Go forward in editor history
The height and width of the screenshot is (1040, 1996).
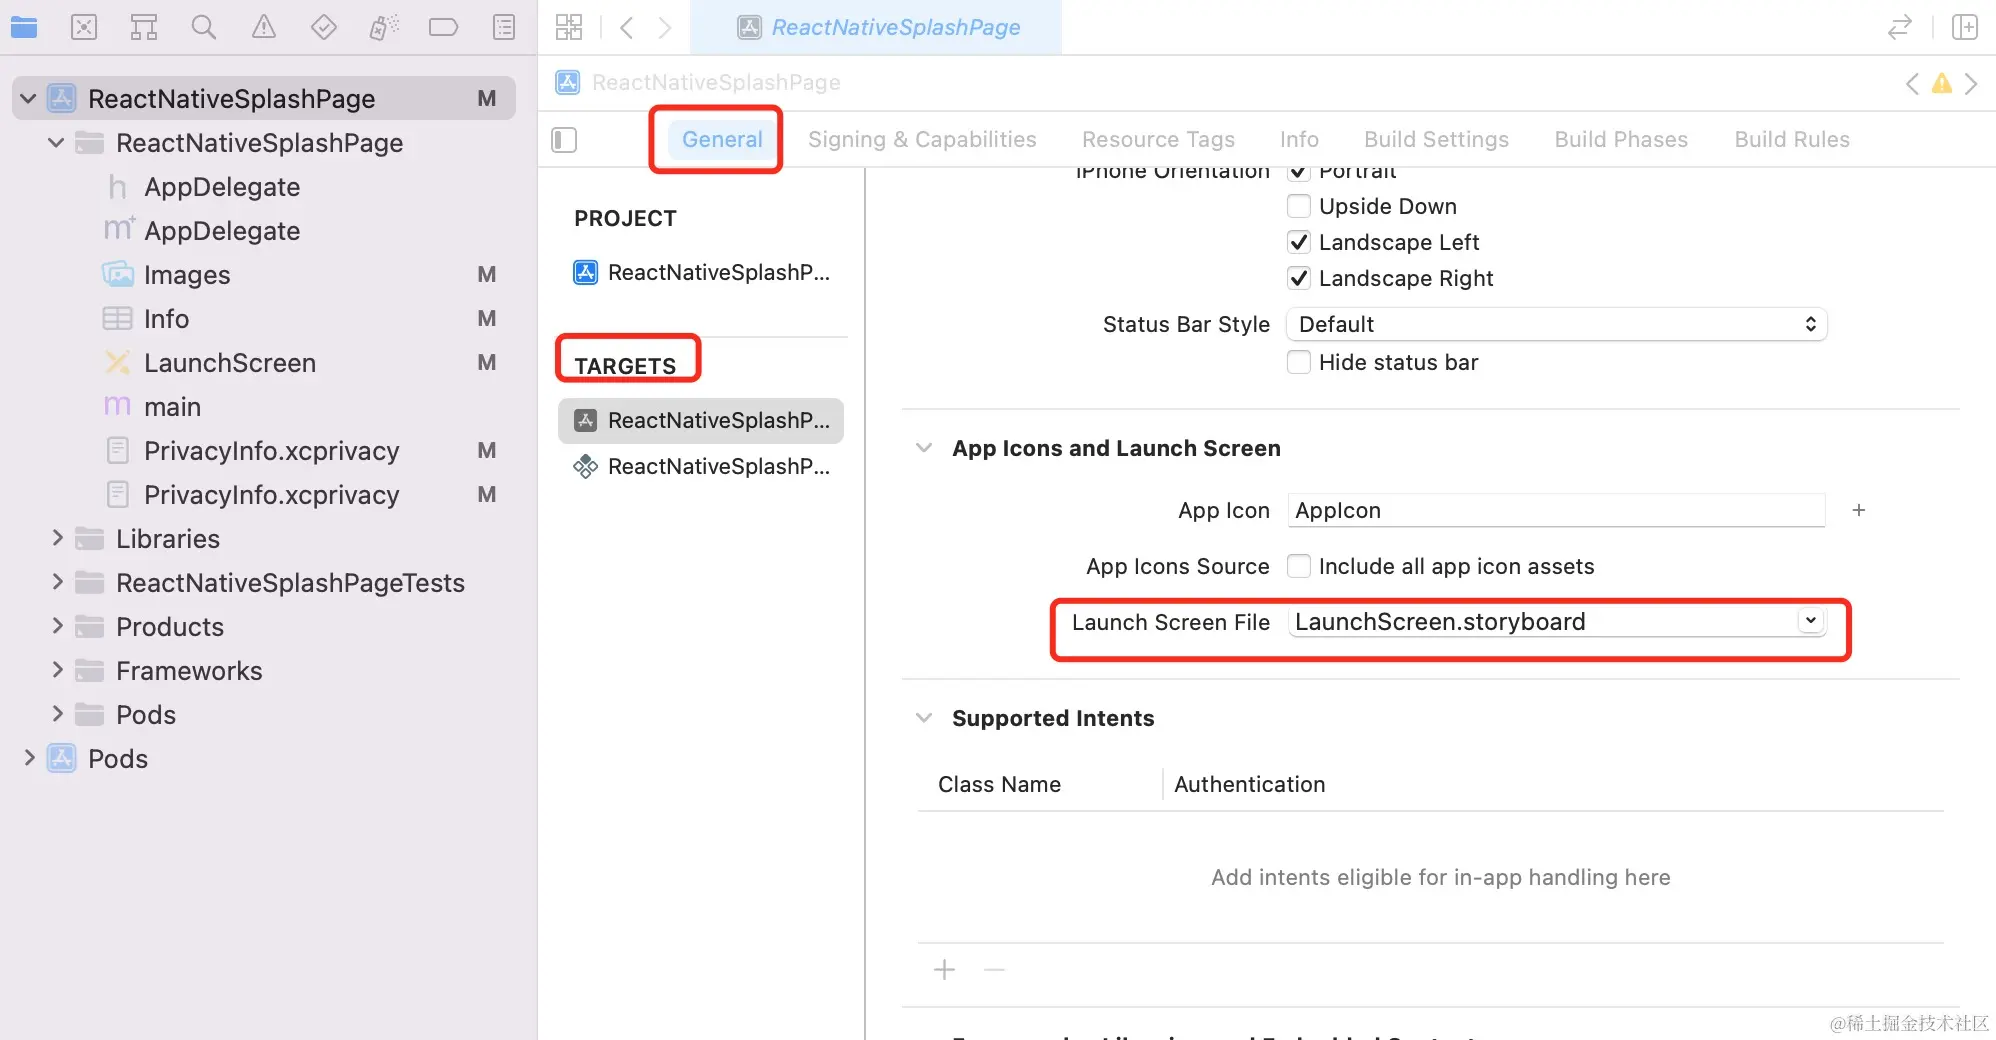click(x=665, y=27)
